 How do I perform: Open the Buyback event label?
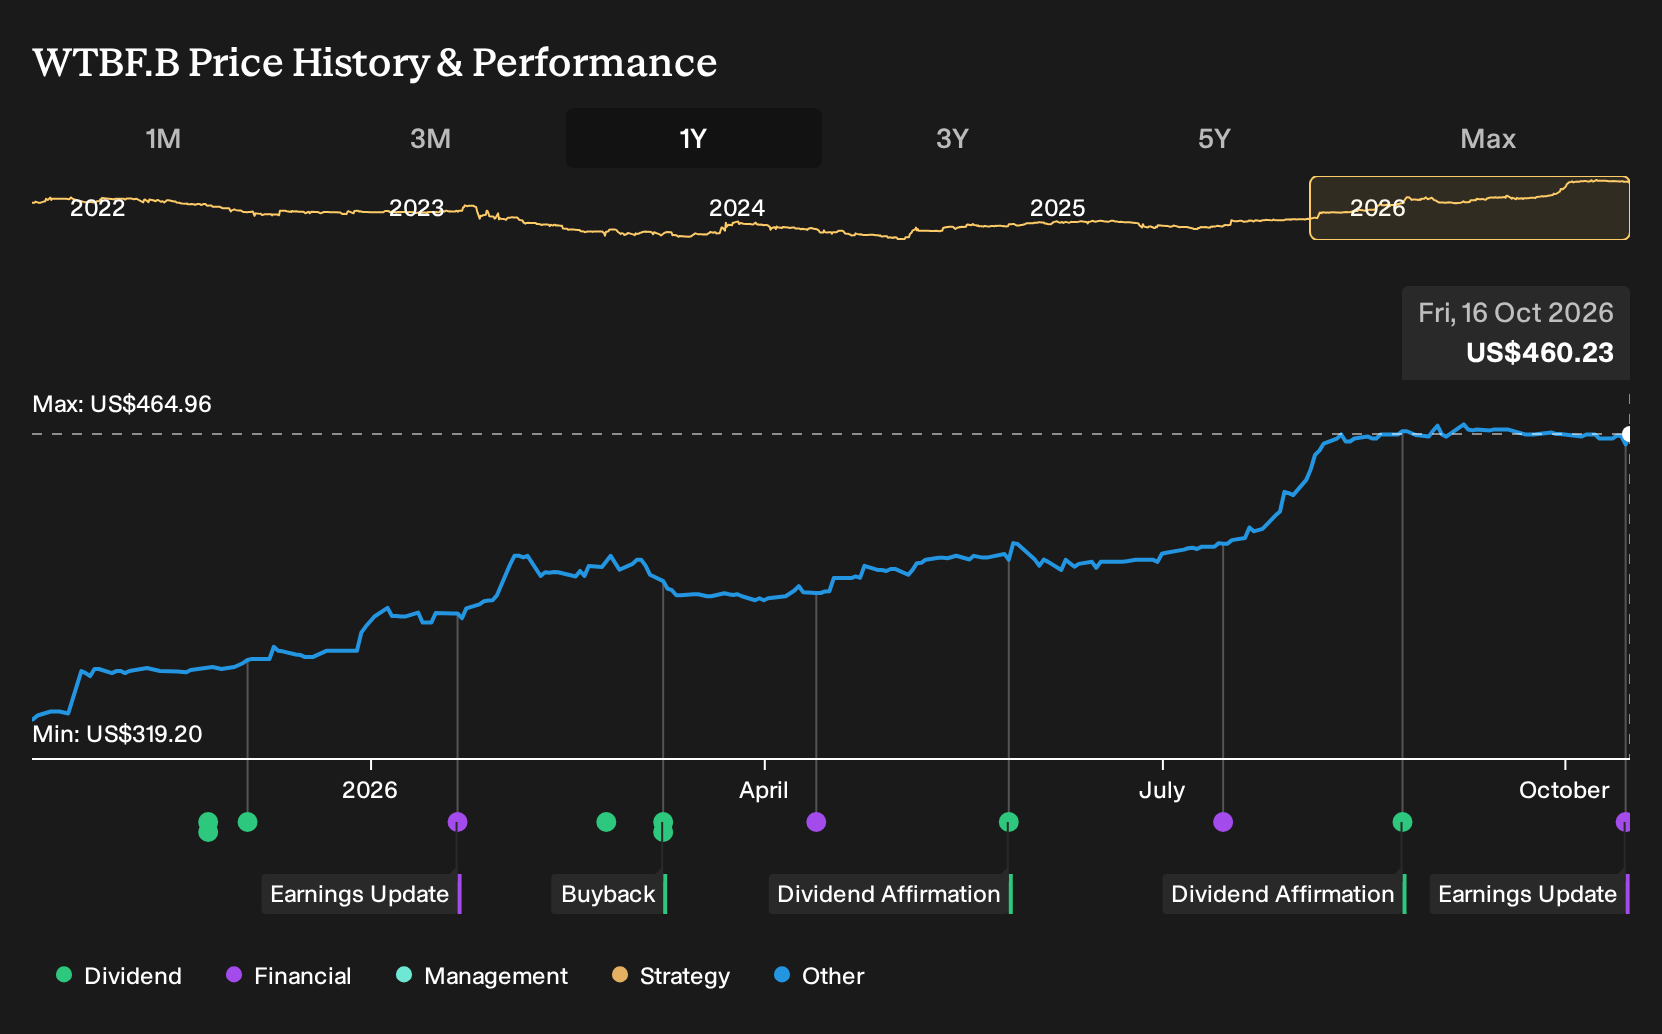coord(609,894)
